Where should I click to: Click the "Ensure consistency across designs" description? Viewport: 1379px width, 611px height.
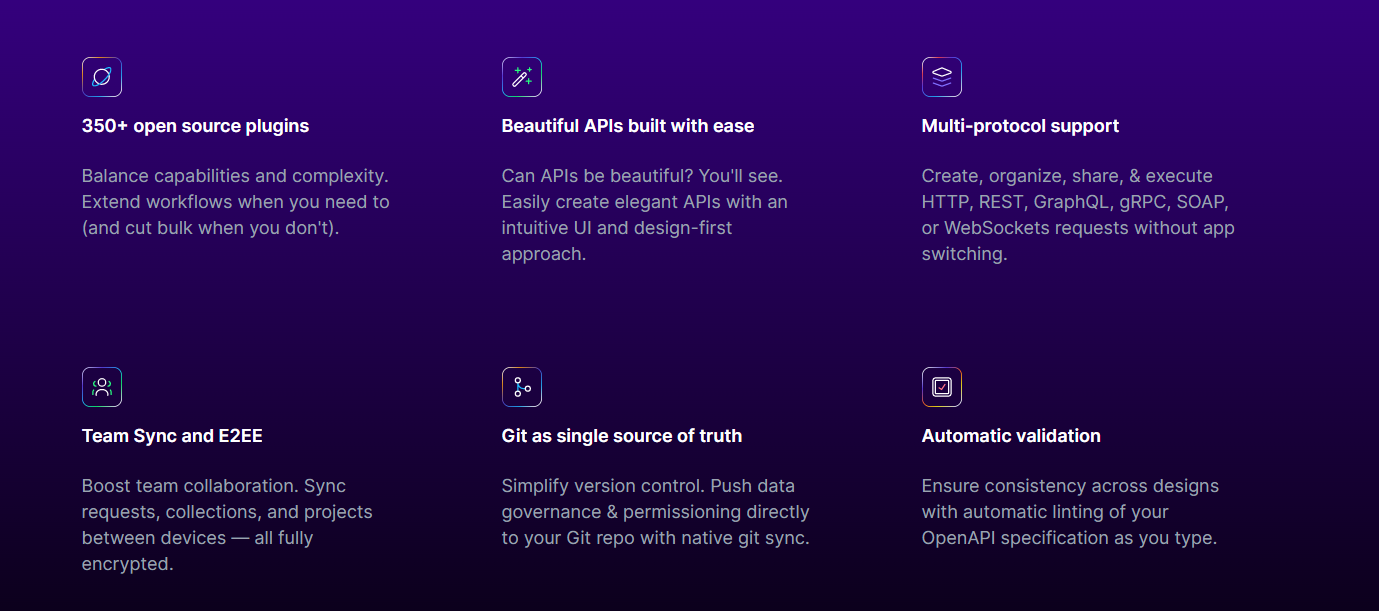click(x=1070, y=512)
